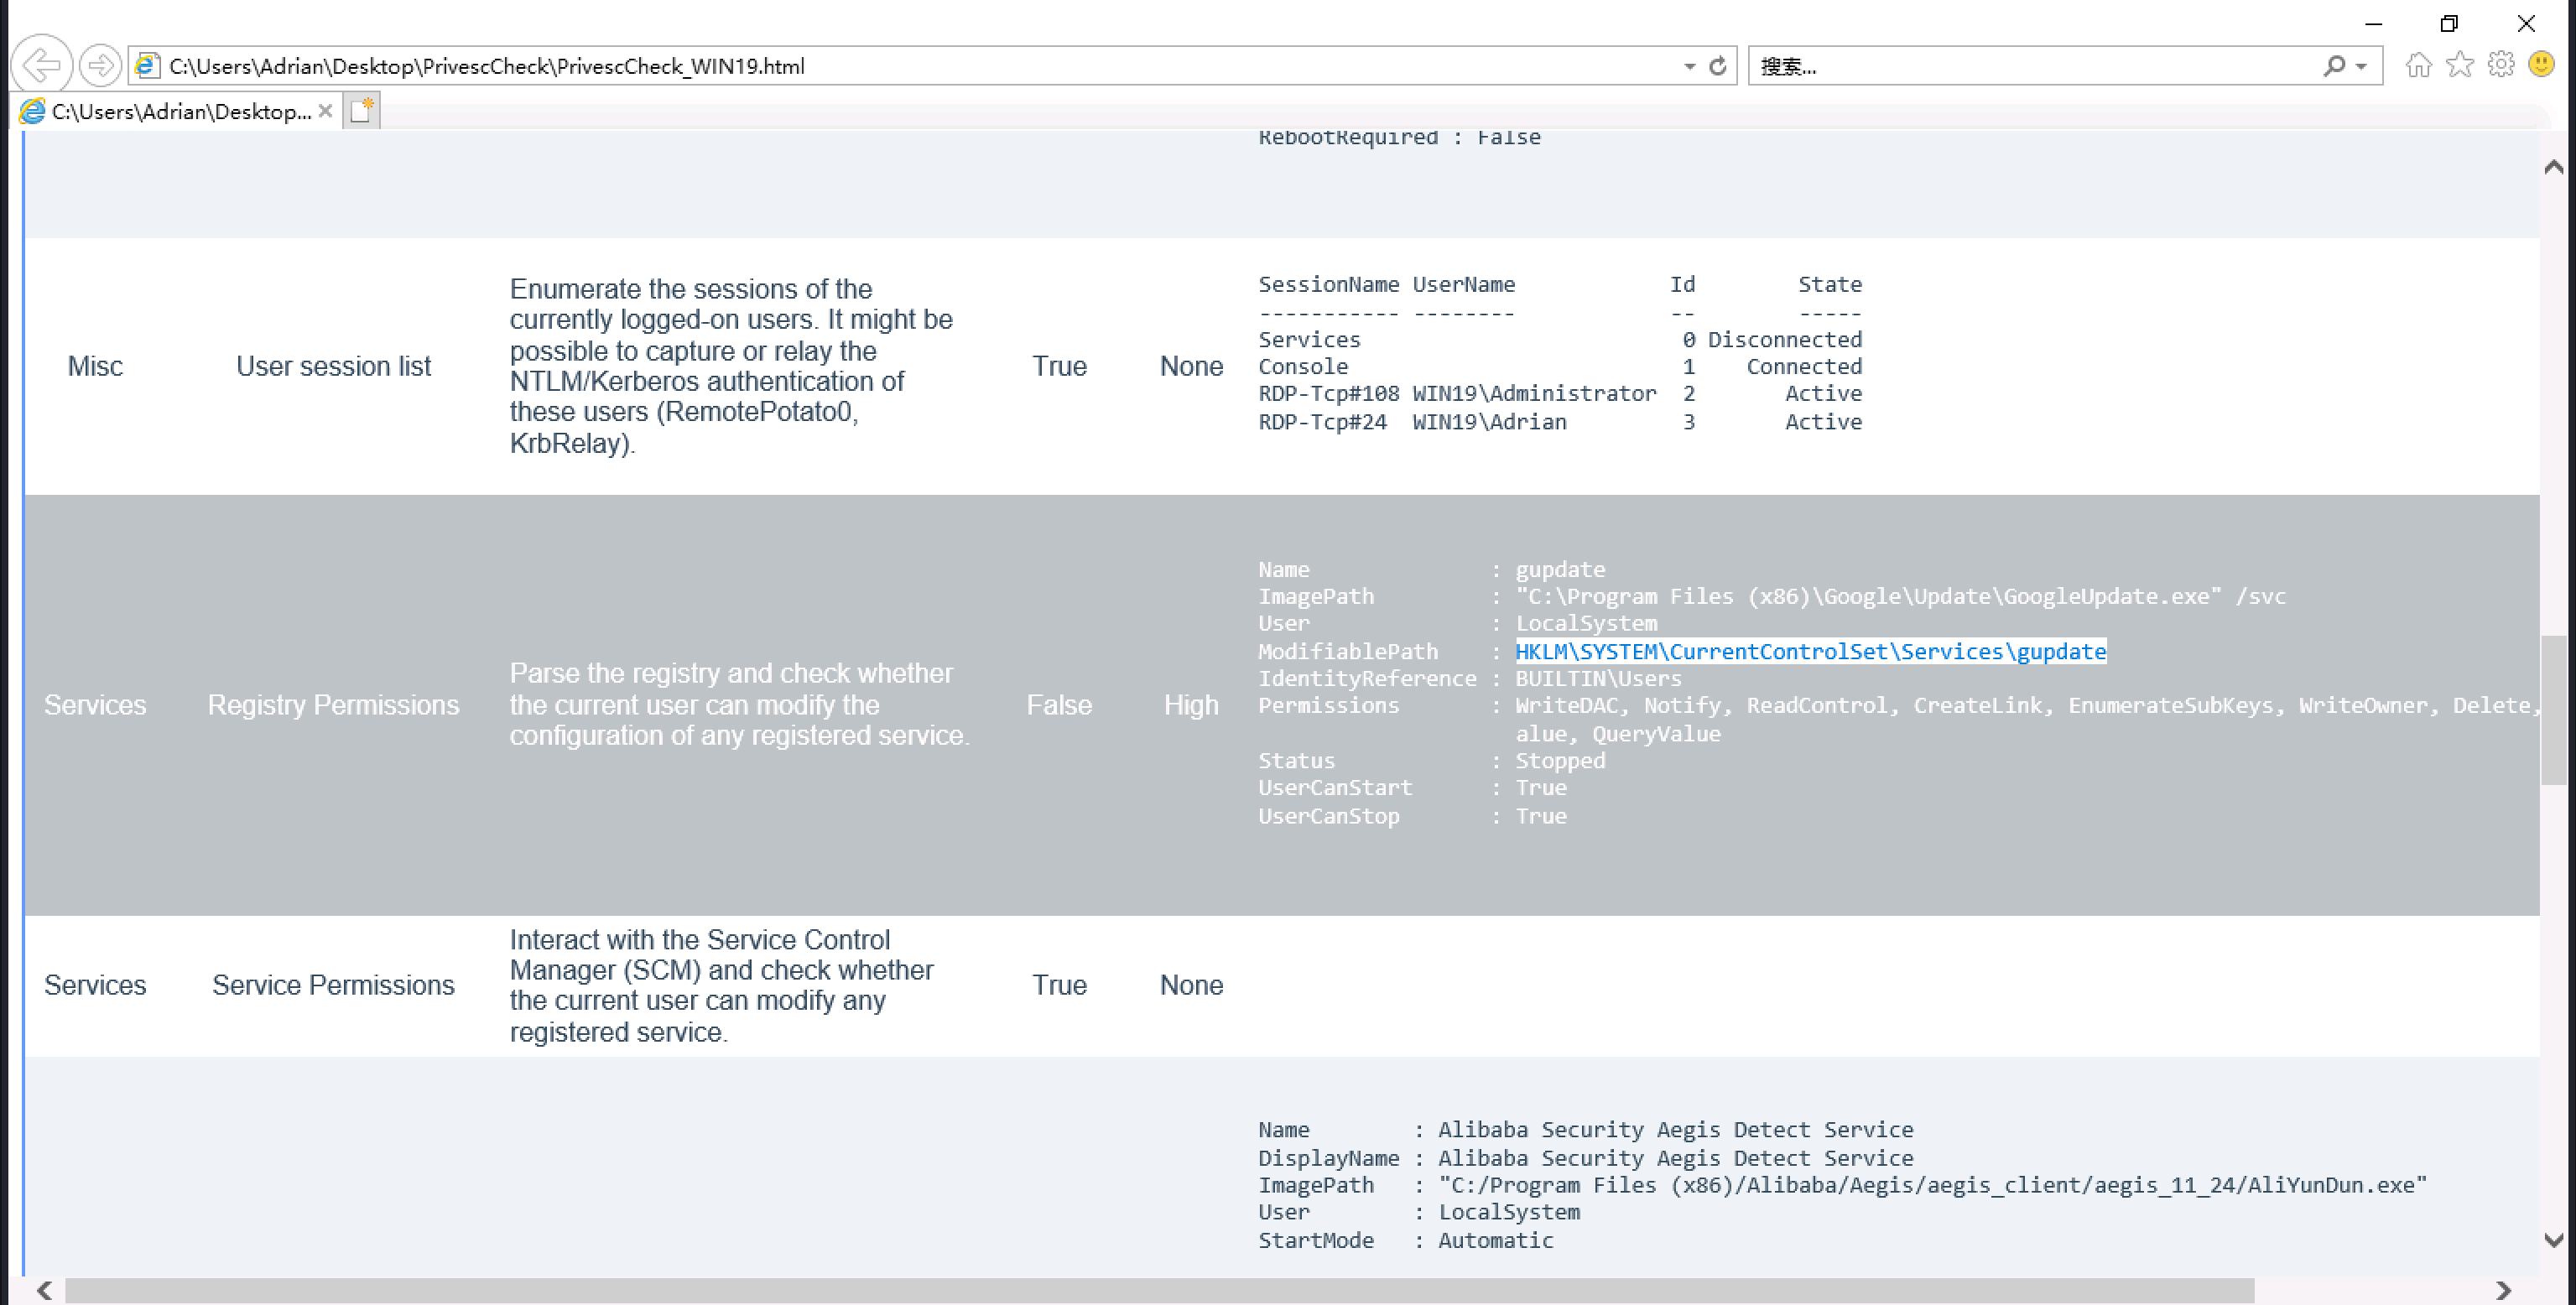Open the address bar autocomplete dropdown
This screenshot has width=2576, height=1305.
1689,66
